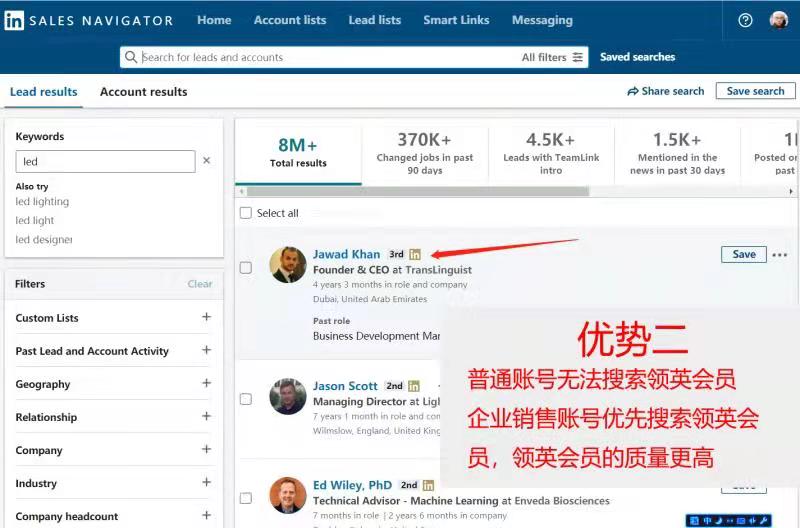Switch to the Lead results tab
Image resolution: width=800 pixels, height=528 pixels.
(x=44, y=92)
